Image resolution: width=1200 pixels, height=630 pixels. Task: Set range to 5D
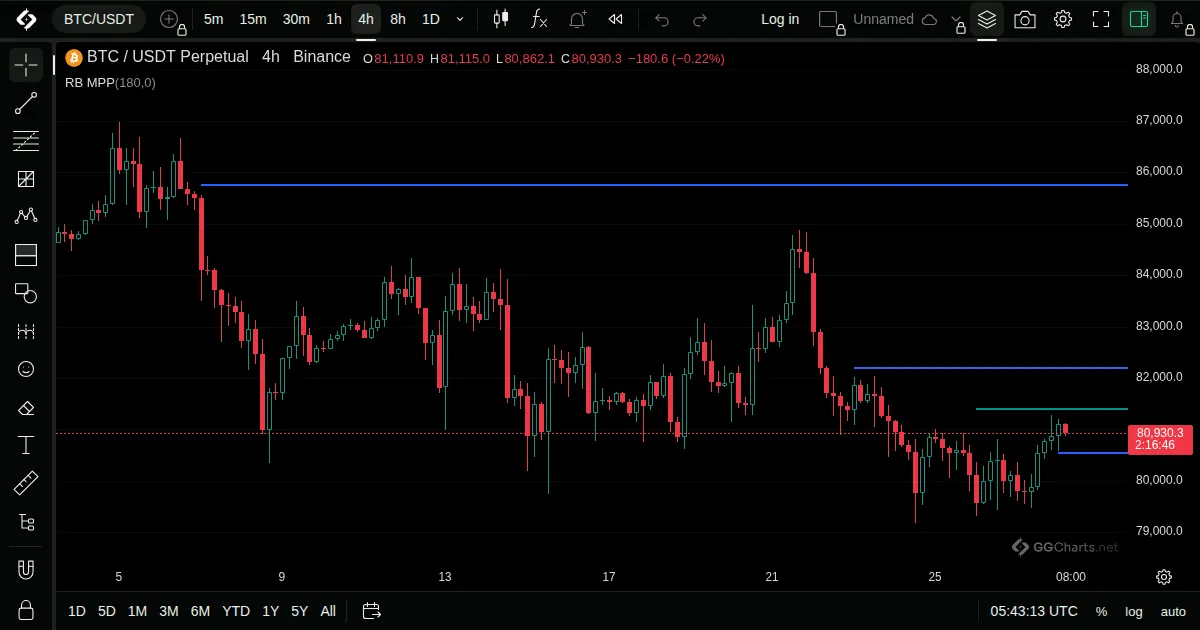coord(106,611)
